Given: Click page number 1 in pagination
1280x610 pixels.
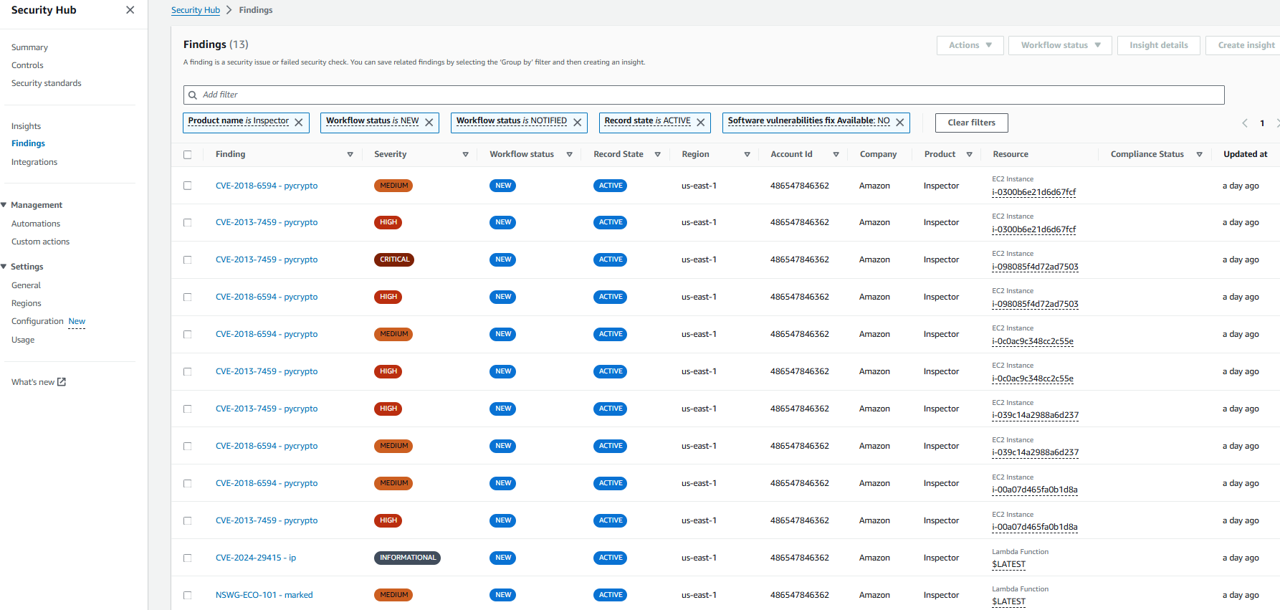Looking at the screenshot, I should pos(1262,123).
